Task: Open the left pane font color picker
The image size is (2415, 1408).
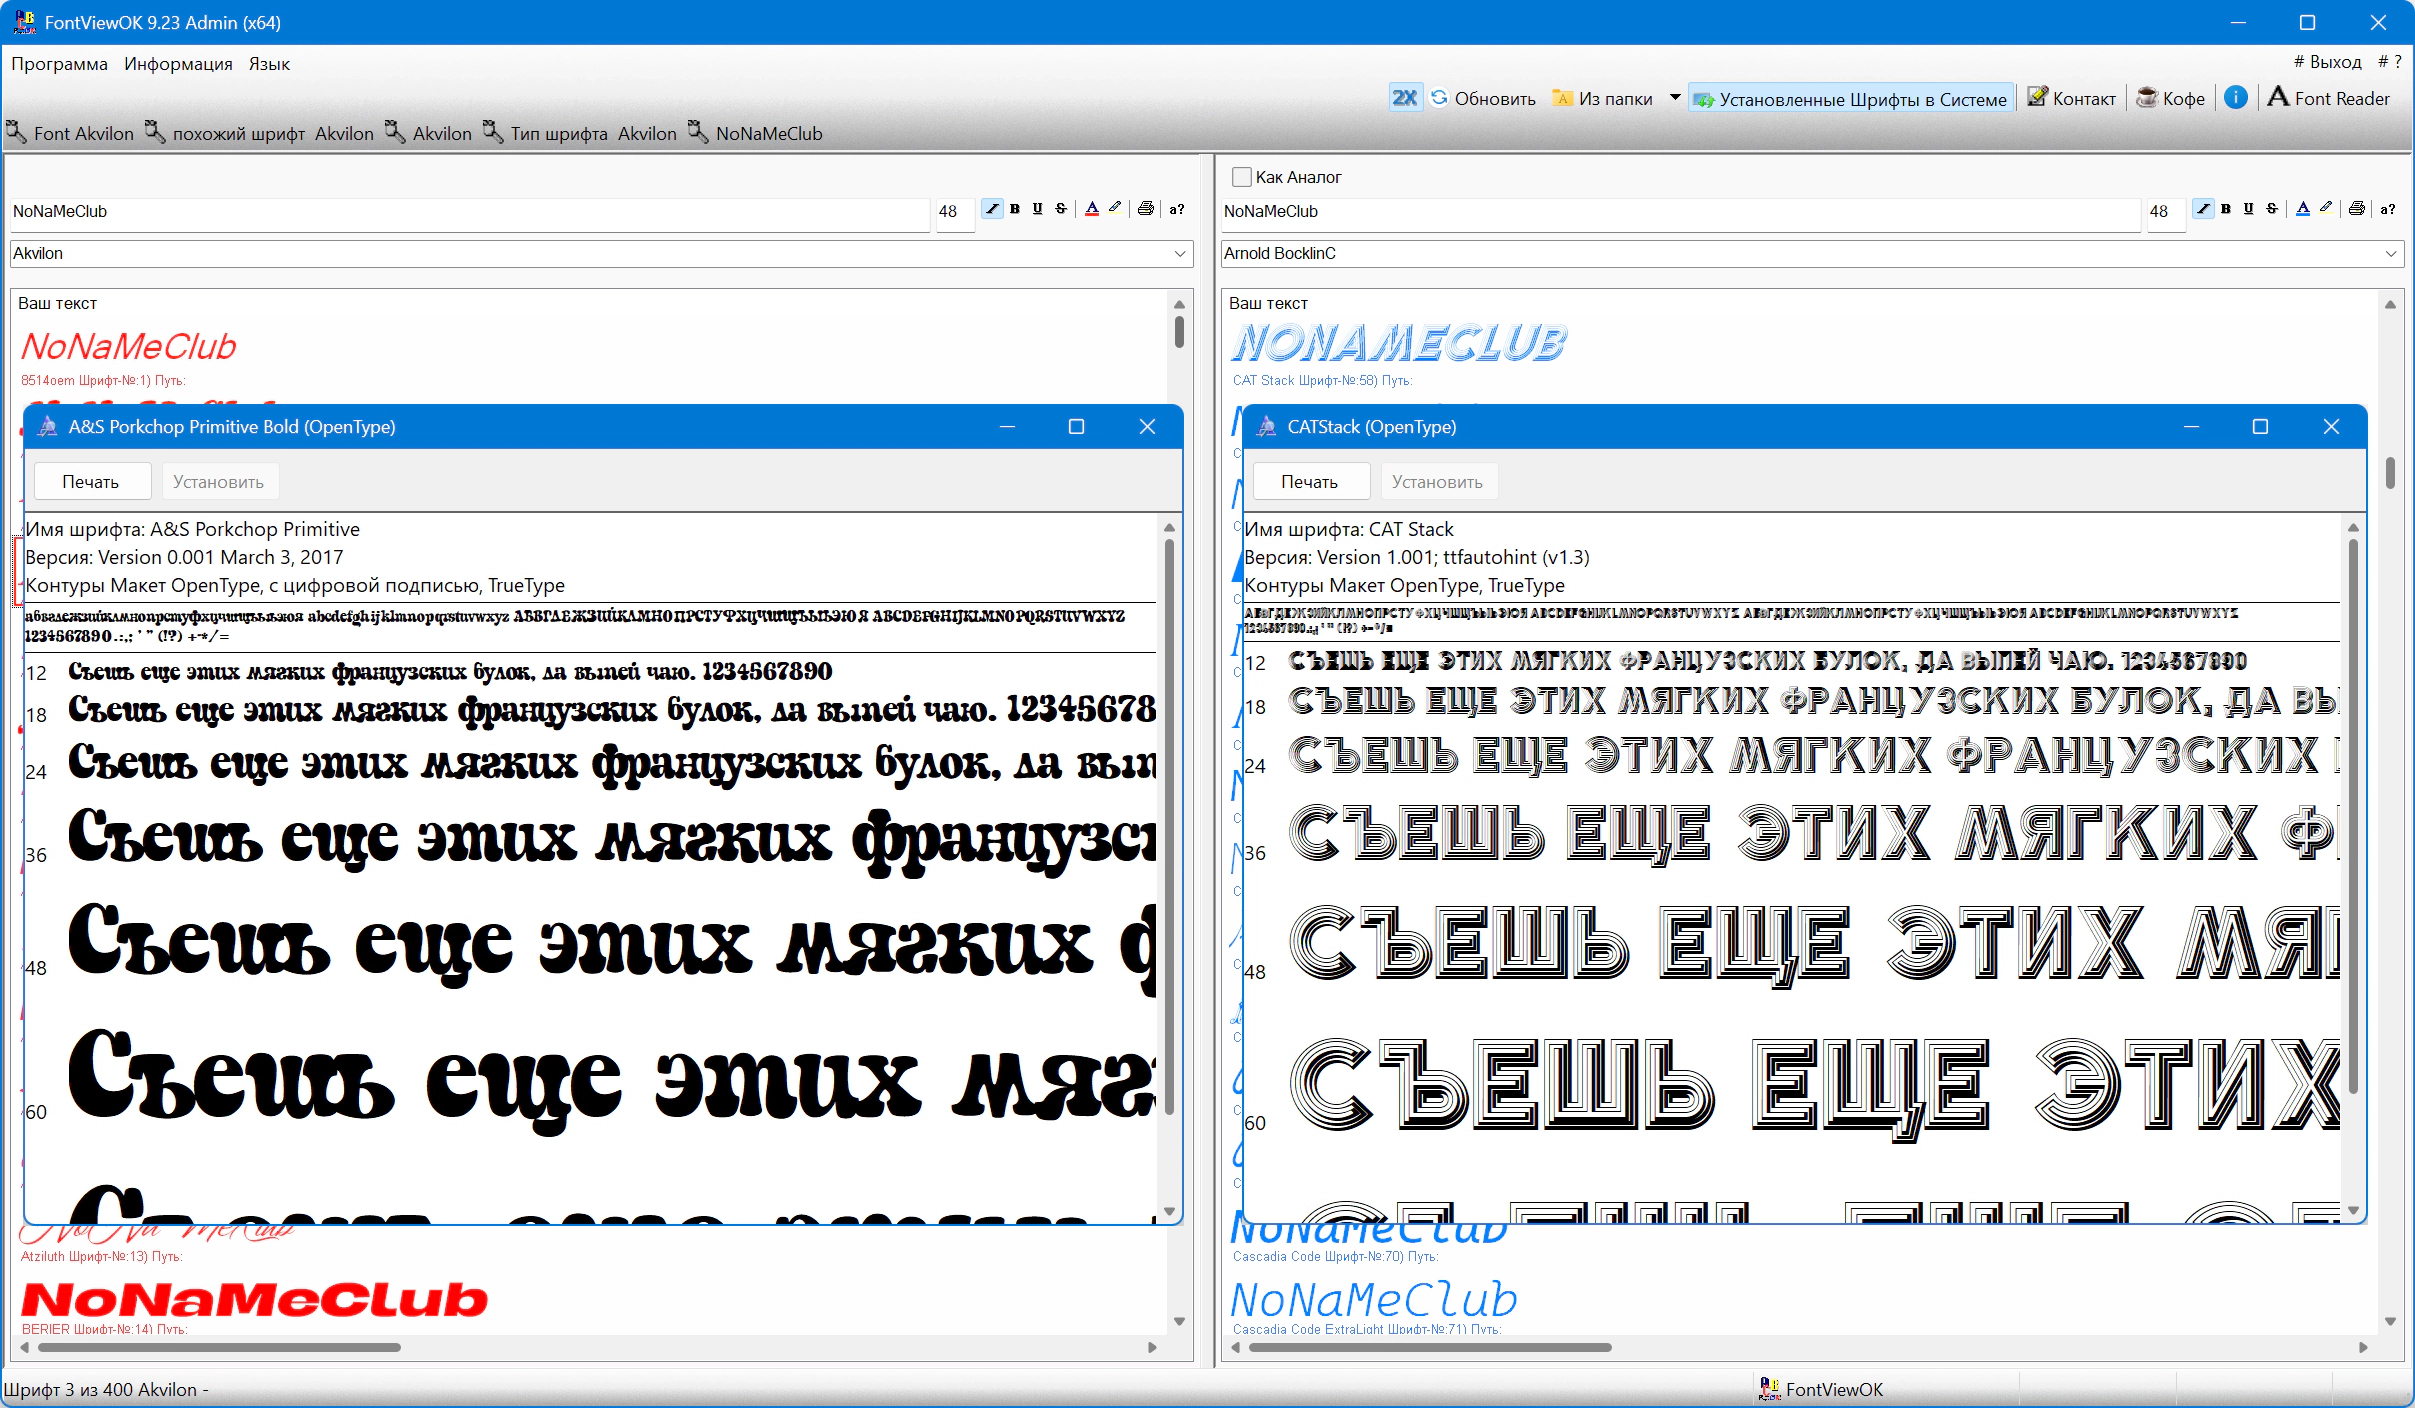Action: 1092,209
